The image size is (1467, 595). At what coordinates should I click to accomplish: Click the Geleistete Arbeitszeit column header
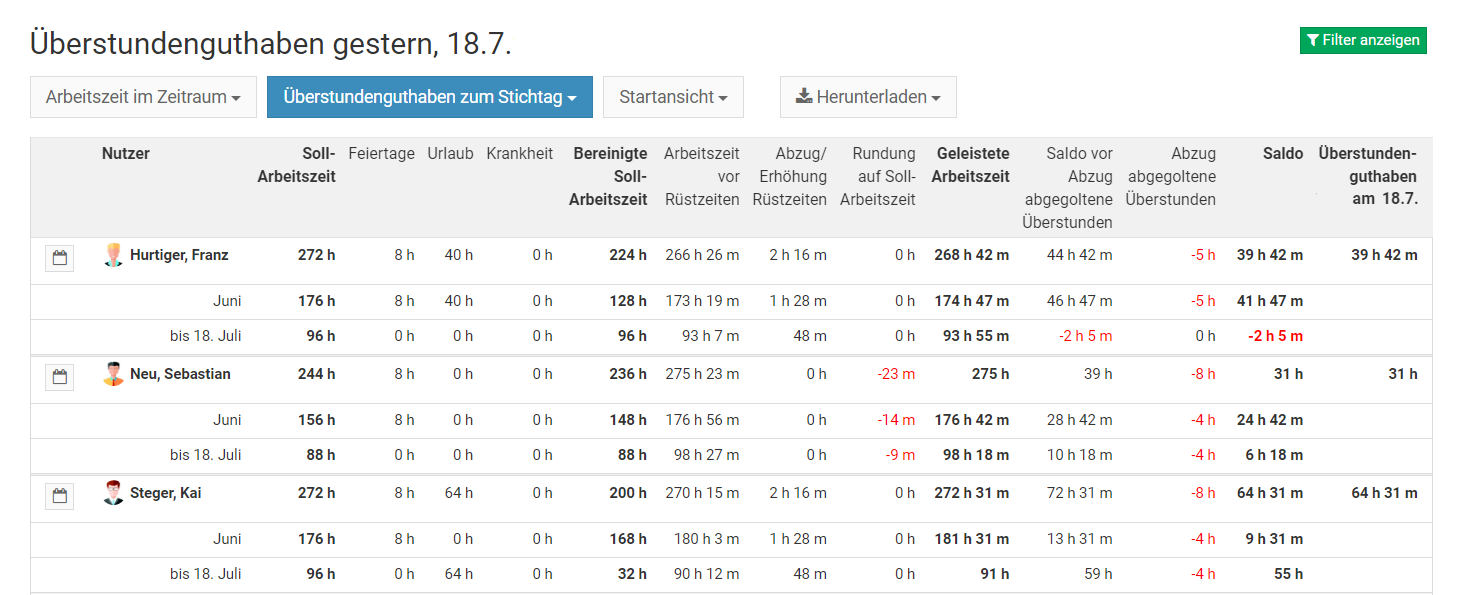[971, 165]
